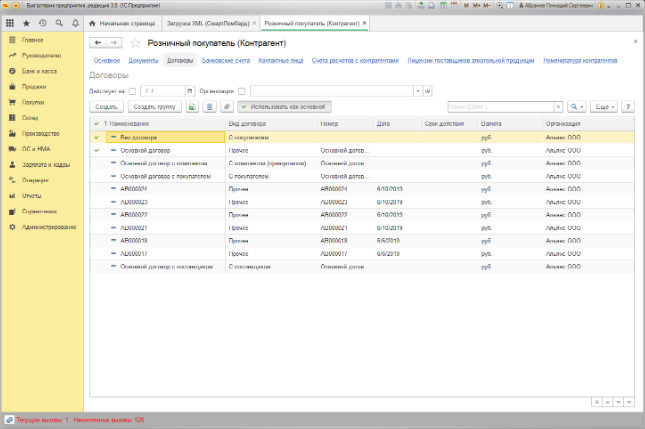Click the info icon beside the user name
Image resolution: width=645 pixels, height=429 pixels.
pos(601,6)
